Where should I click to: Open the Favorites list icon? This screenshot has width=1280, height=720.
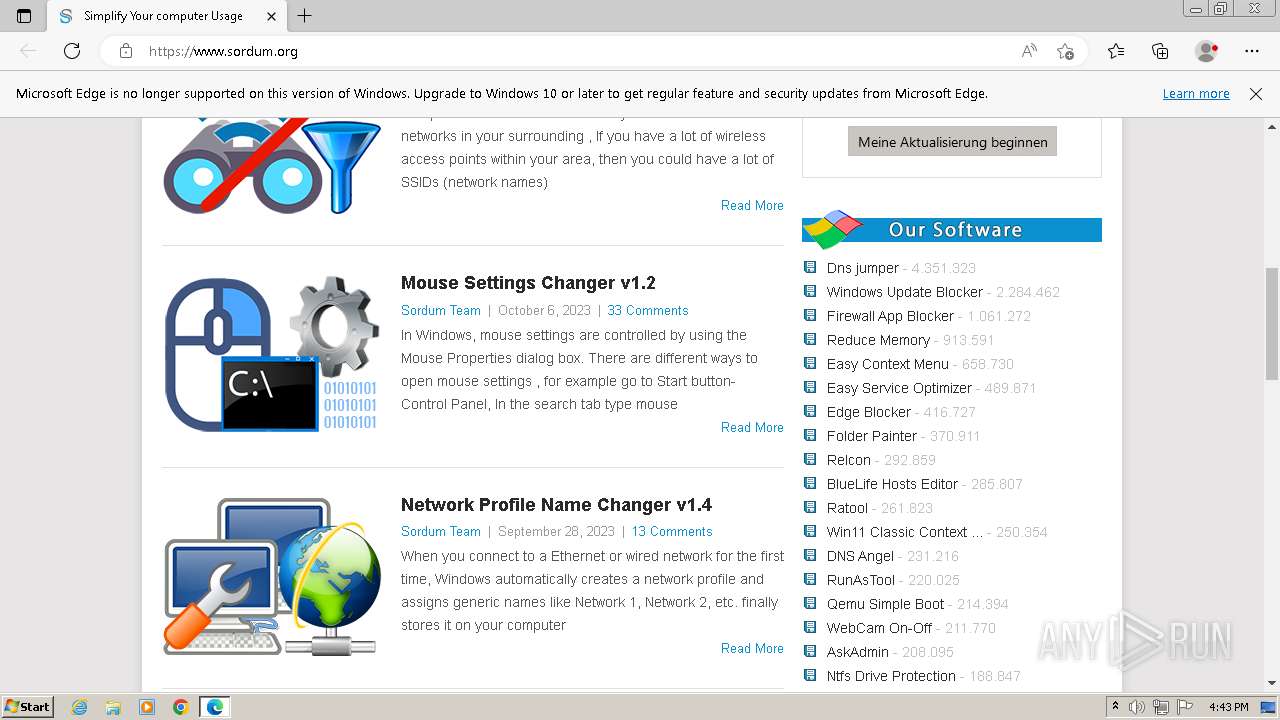[1116, 51]
